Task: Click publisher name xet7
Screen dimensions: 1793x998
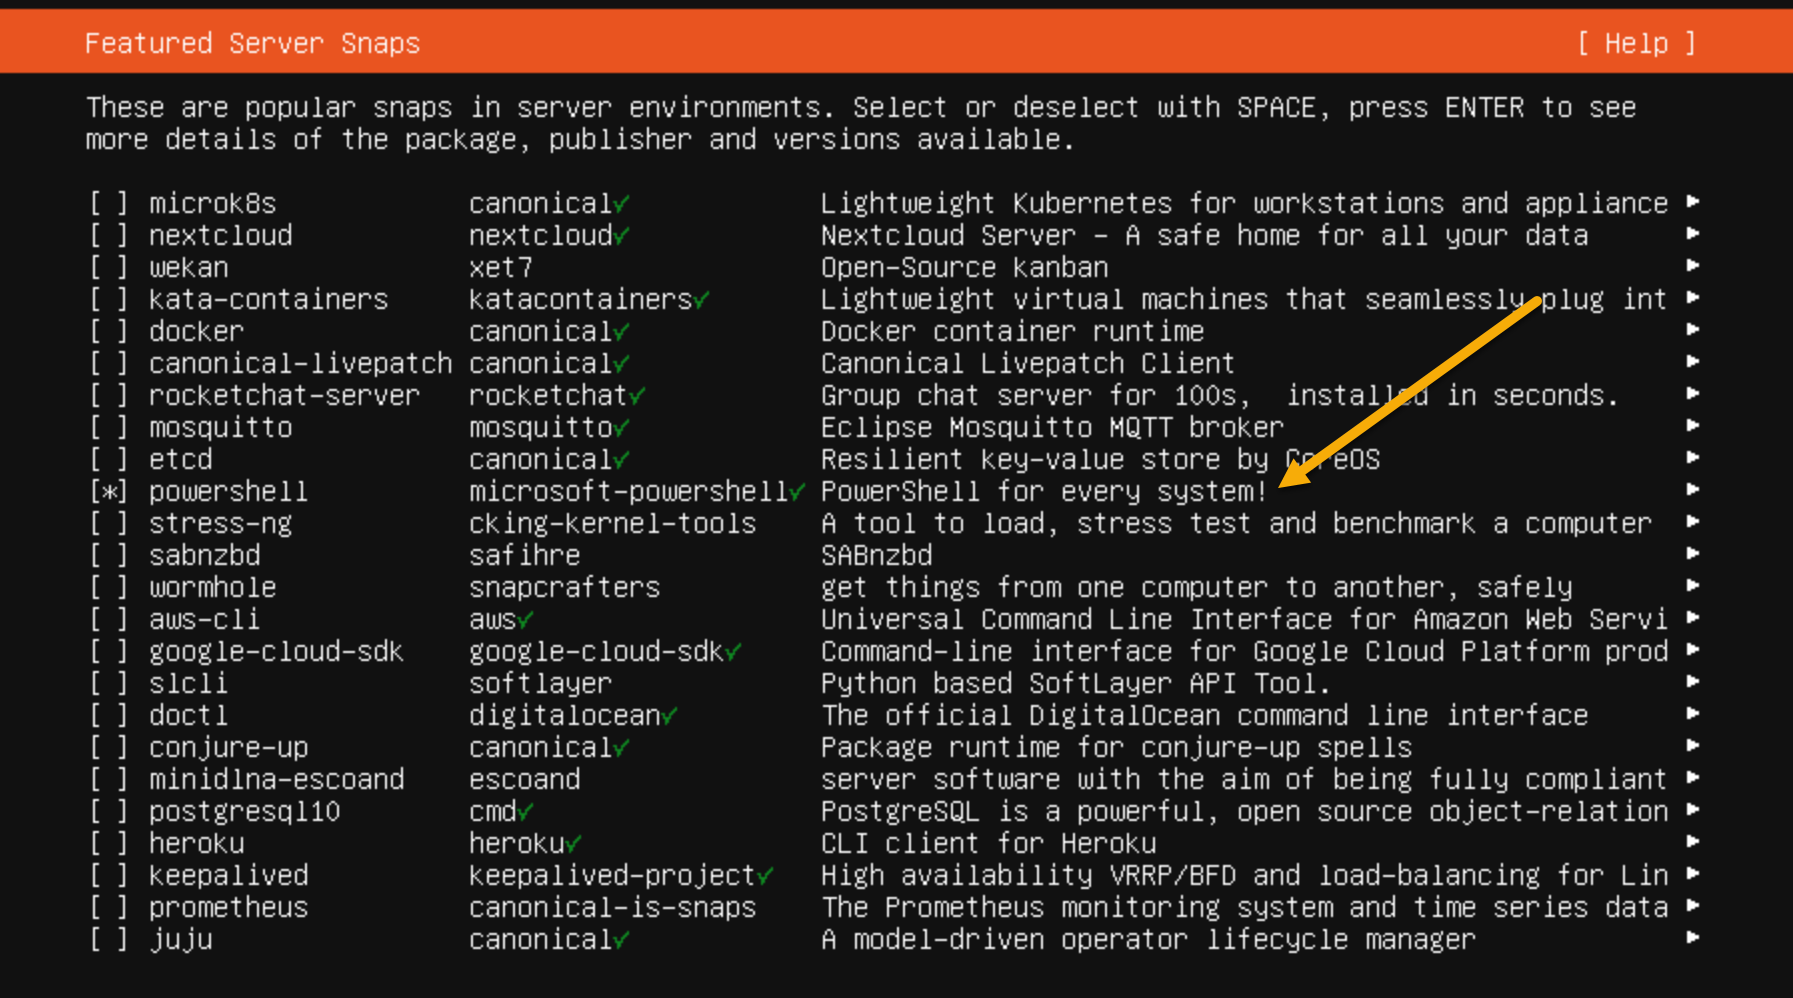Action: [x=501, y=268]
